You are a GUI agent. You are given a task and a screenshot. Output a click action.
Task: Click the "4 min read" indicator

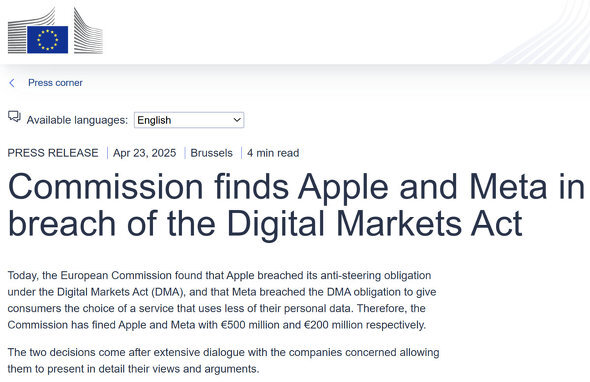[x=273, y=153]
